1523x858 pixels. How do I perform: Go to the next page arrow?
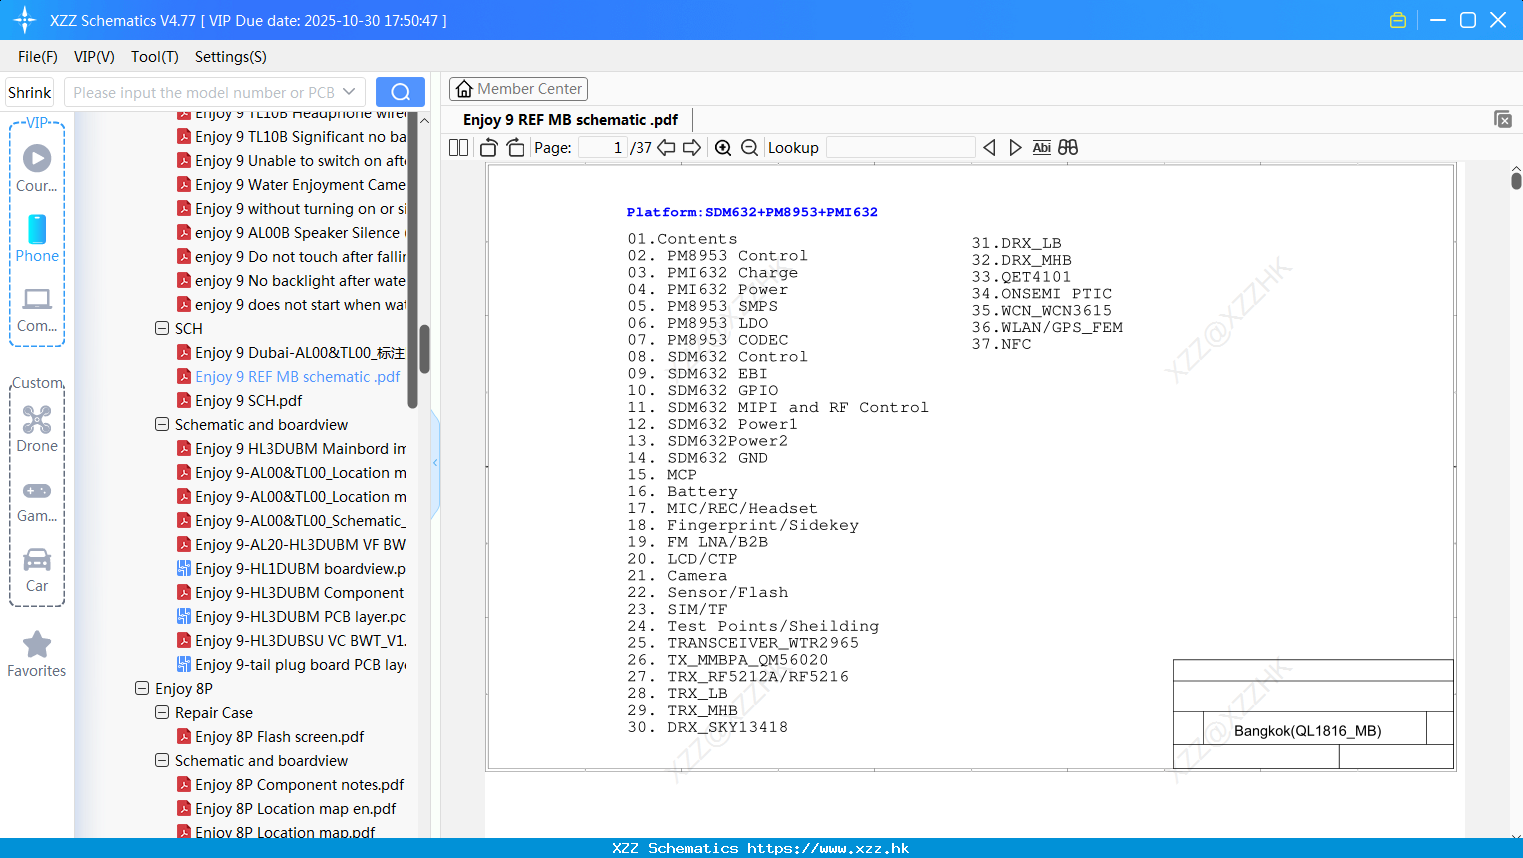pos(692,148)
